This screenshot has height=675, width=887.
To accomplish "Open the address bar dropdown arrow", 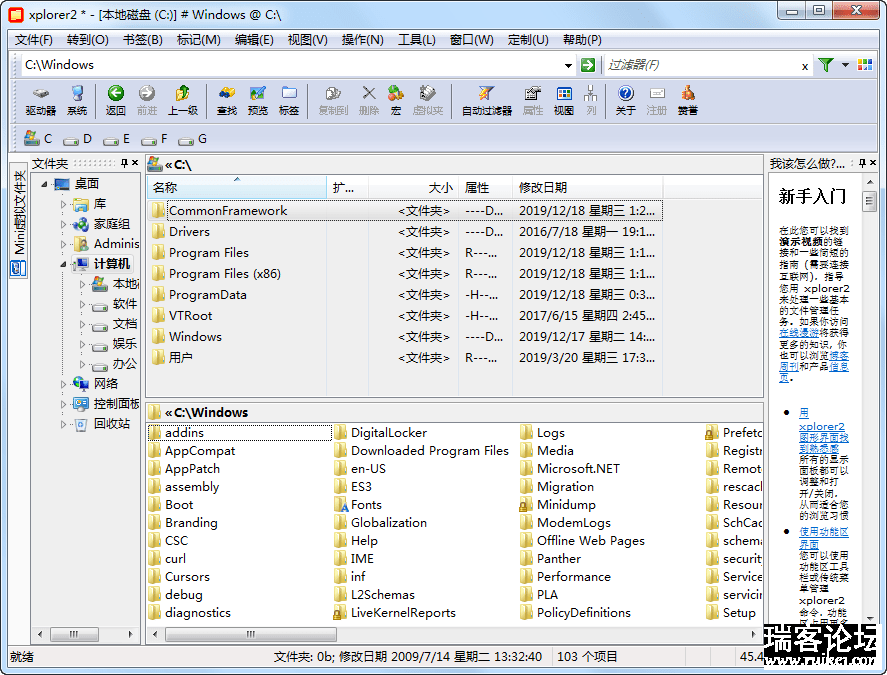I will [568, 66].
